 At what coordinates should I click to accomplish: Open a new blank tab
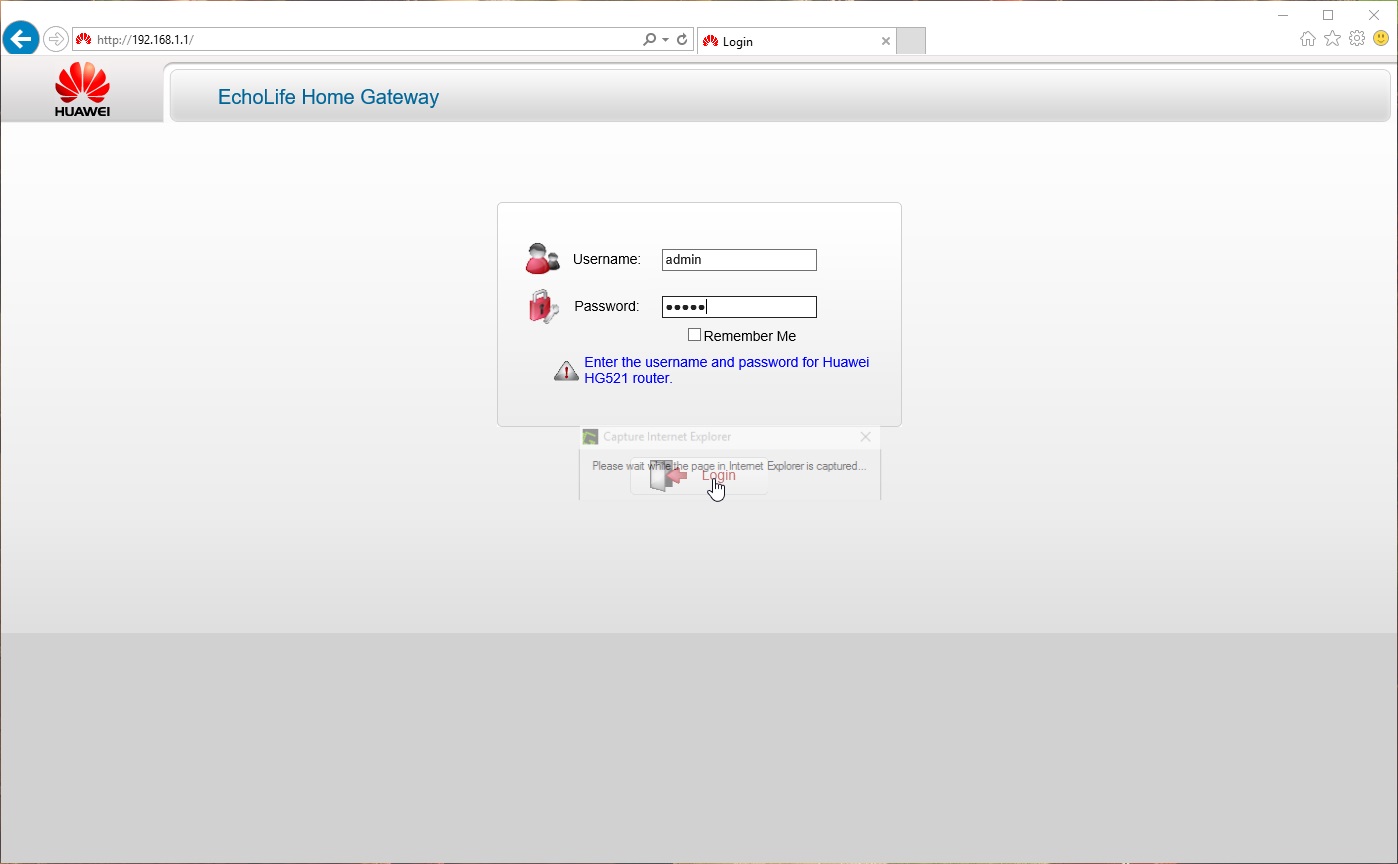point(911,41)
